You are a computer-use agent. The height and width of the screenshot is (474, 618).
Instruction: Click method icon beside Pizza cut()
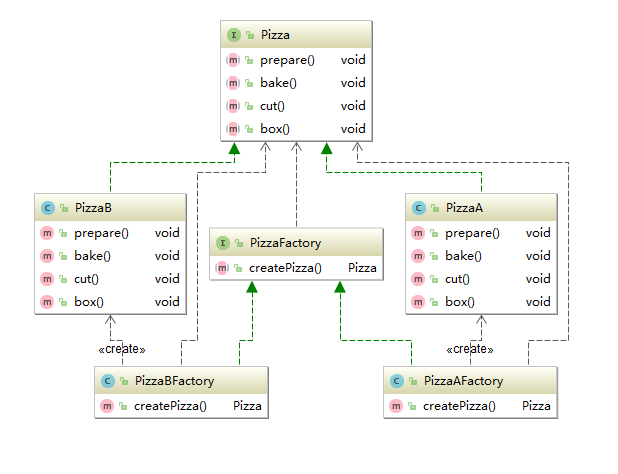click(233, 106)
